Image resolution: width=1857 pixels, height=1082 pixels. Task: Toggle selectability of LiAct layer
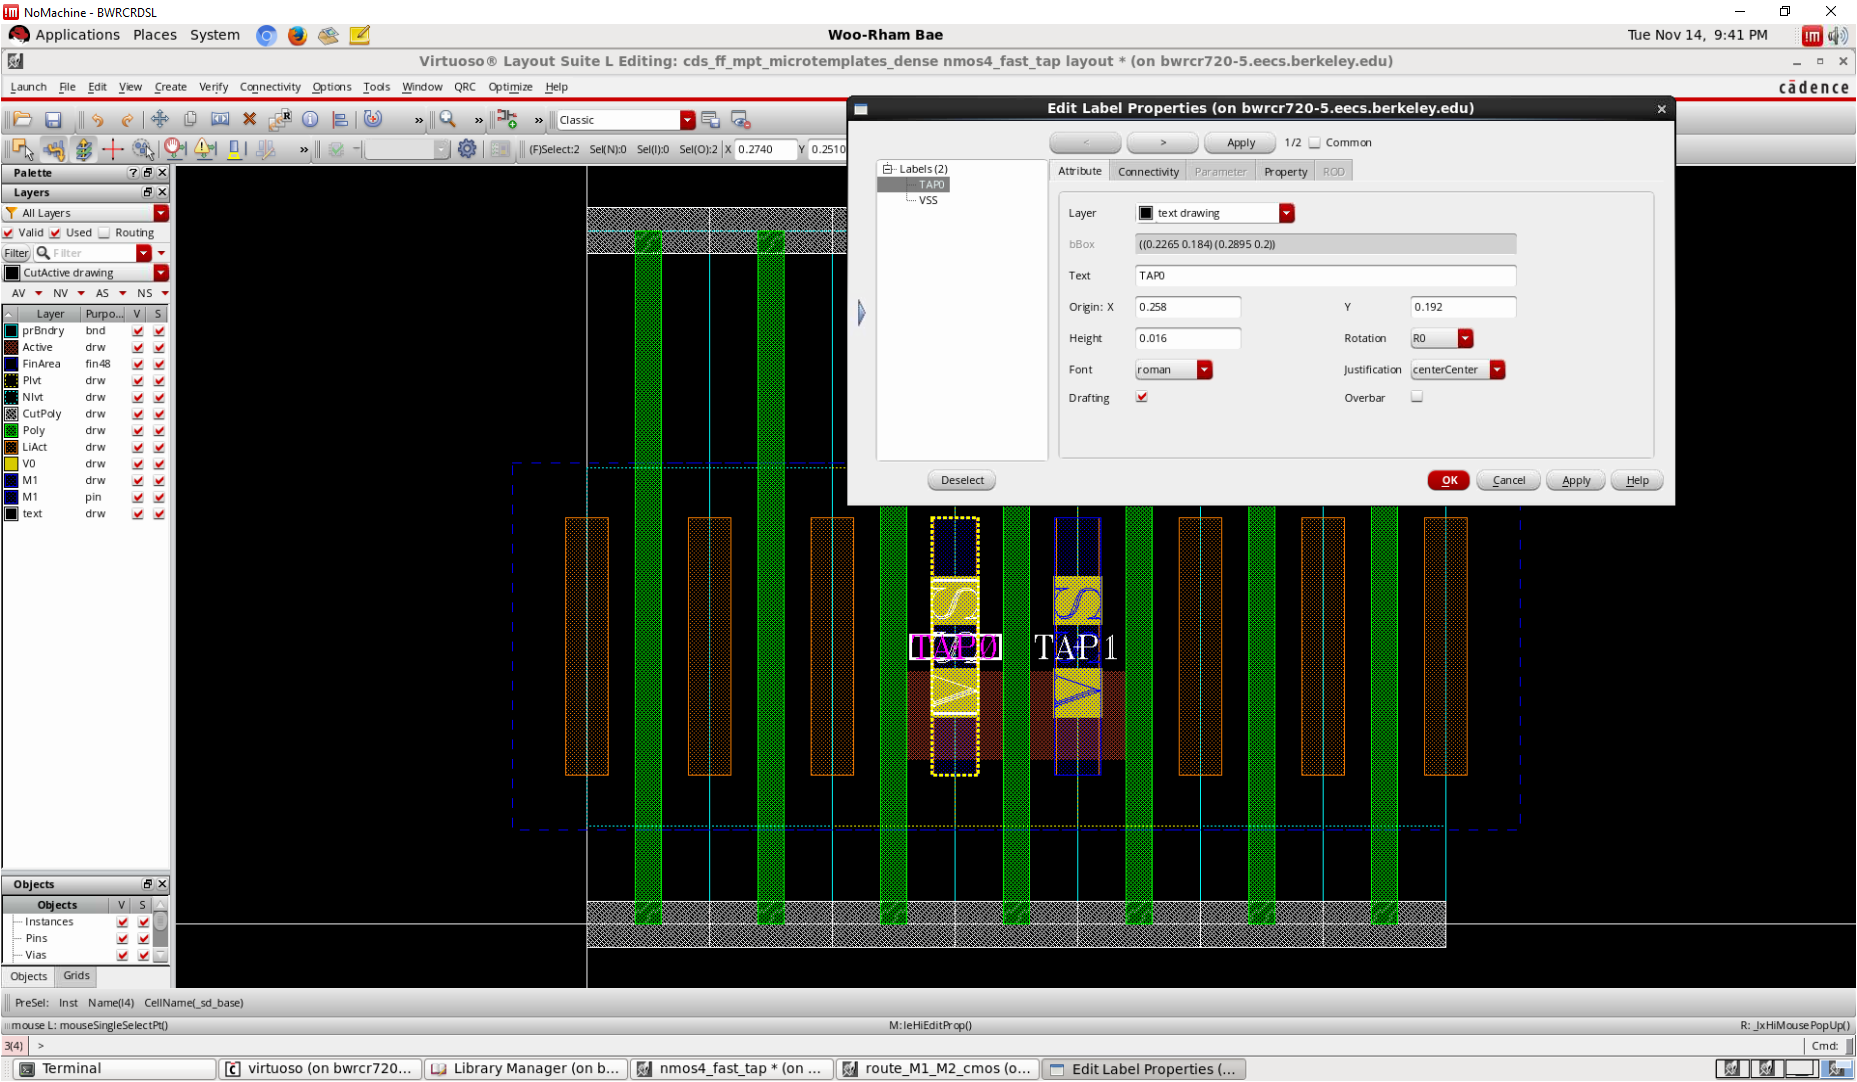click(x=159, y=447)
